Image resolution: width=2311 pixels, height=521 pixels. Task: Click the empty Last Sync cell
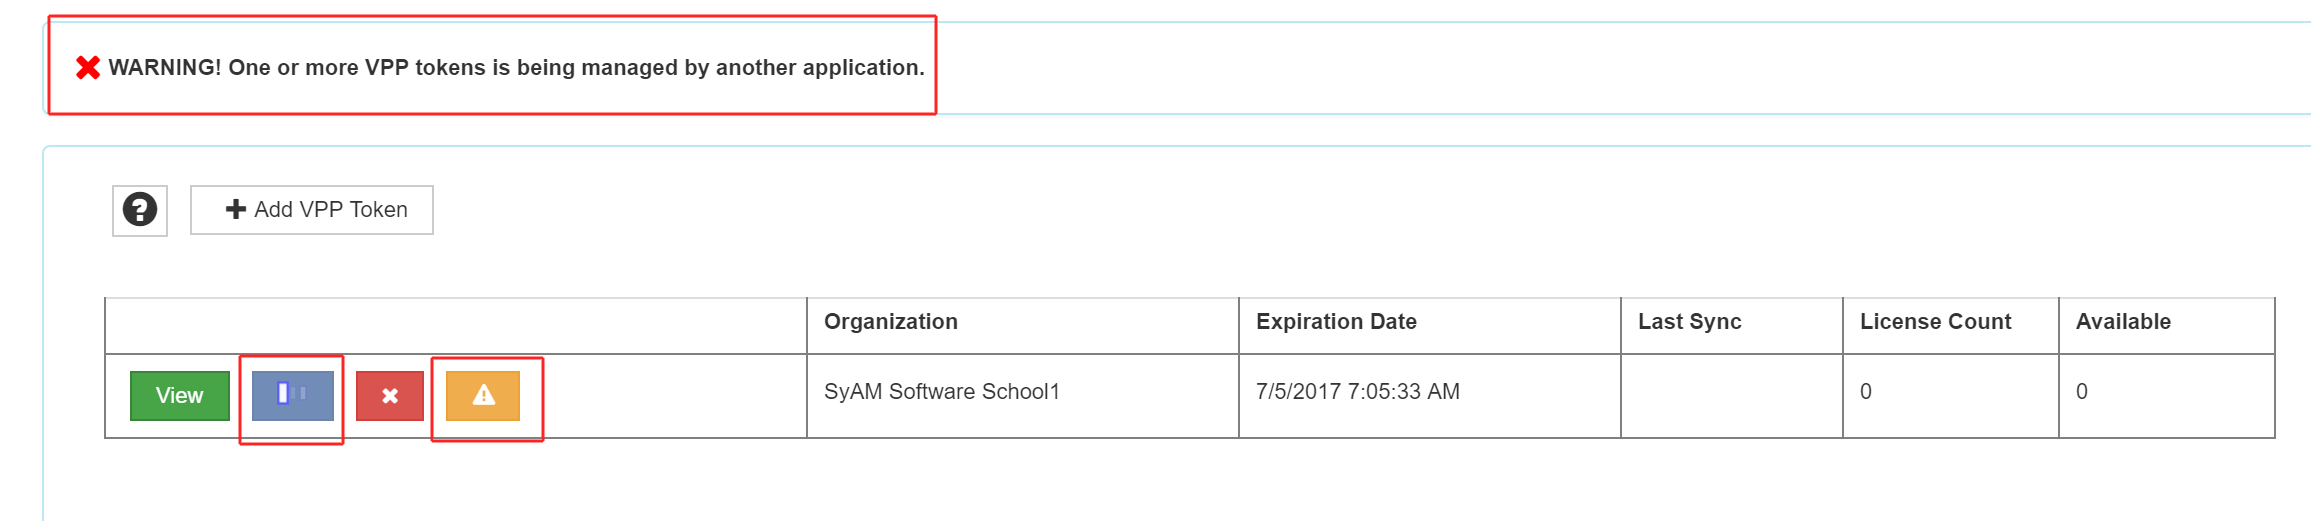(1731, 396)
